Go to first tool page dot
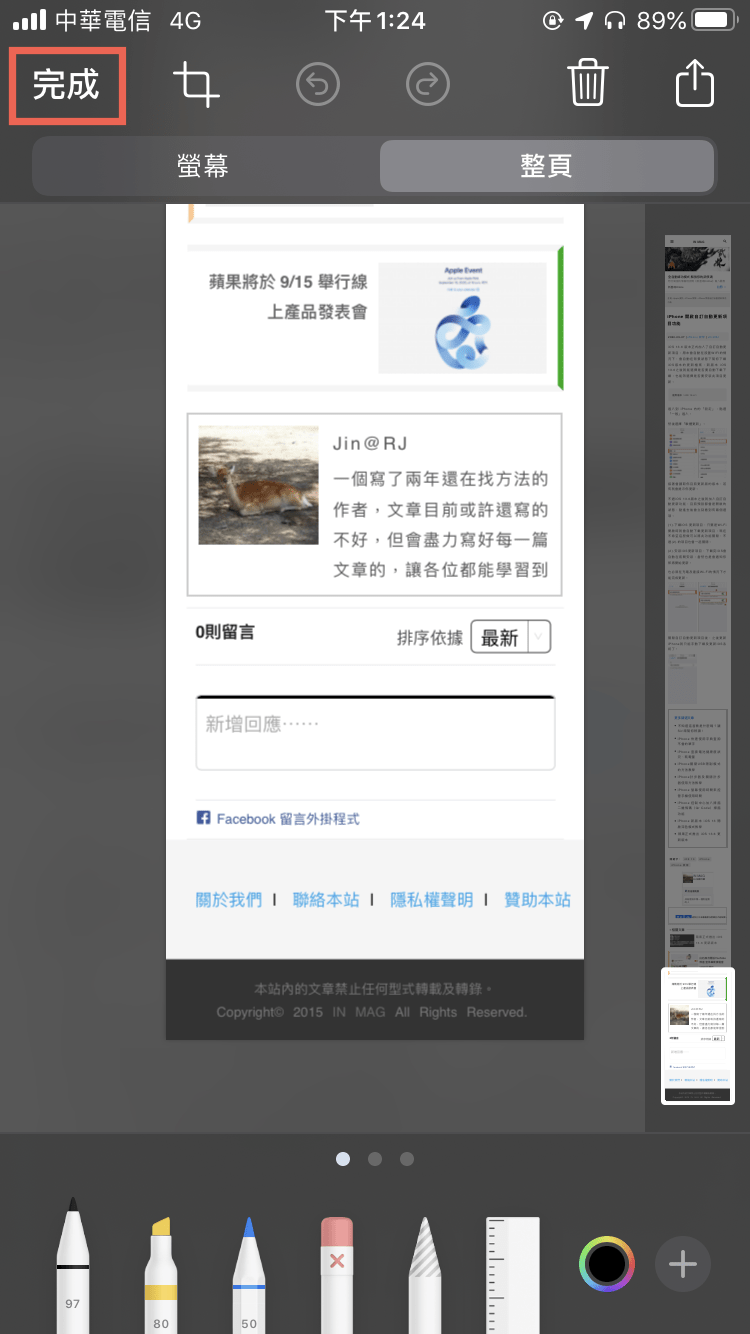The width and height of the screenshot is (750, 1334). tap(343, 1159)
